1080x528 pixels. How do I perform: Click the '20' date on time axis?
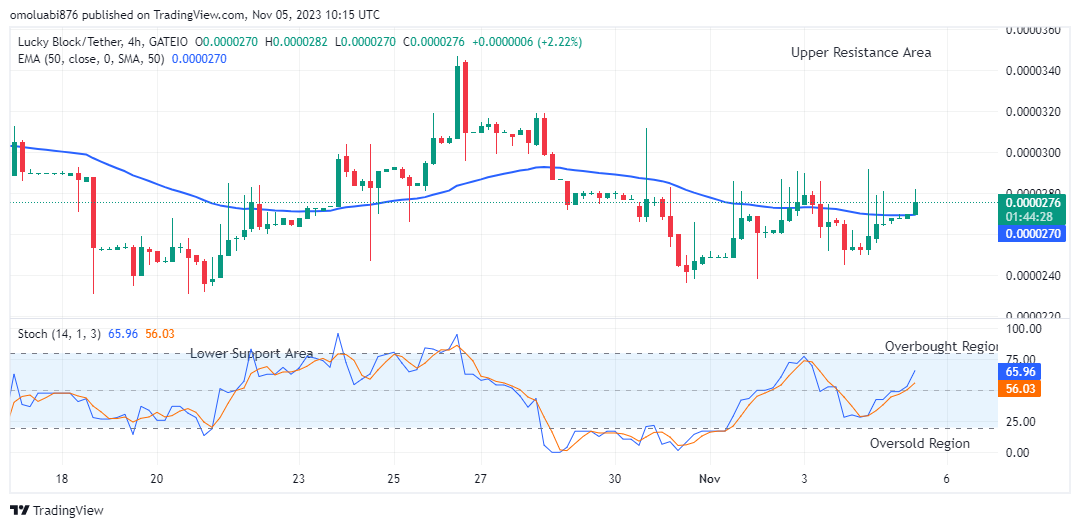157,479
